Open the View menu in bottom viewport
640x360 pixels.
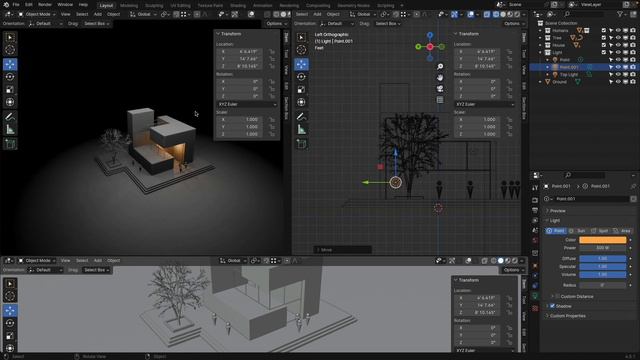65,260
